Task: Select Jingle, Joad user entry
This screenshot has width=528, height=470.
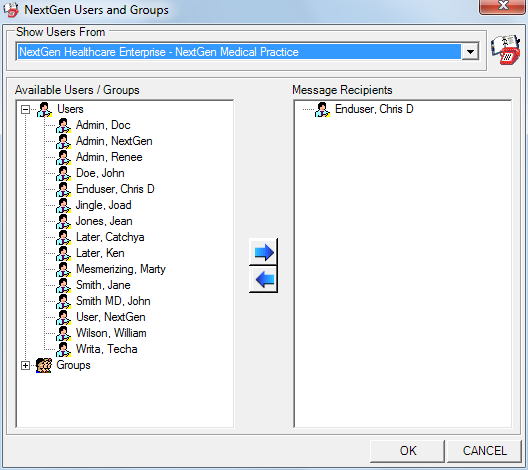Action: click(103, 205)
